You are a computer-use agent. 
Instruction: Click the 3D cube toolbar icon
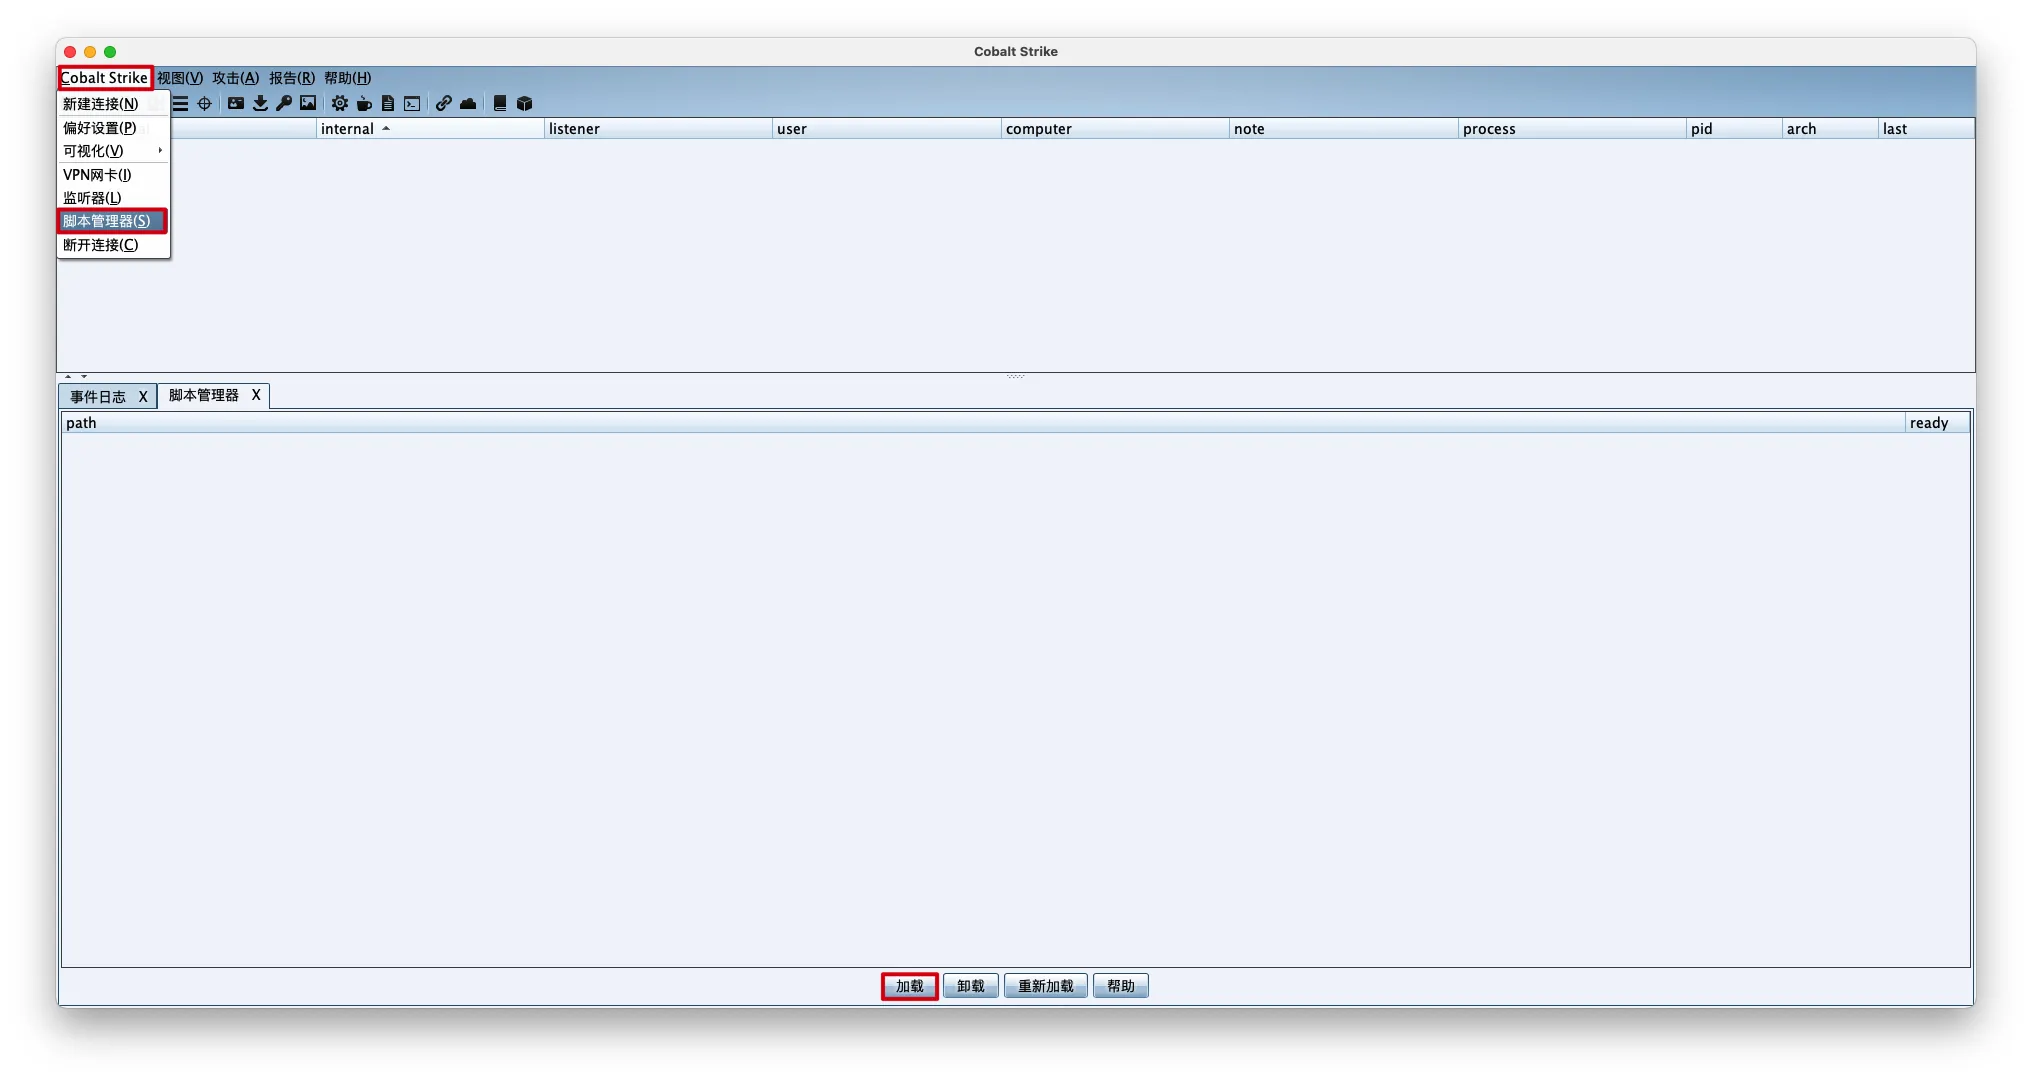(524, 103)
